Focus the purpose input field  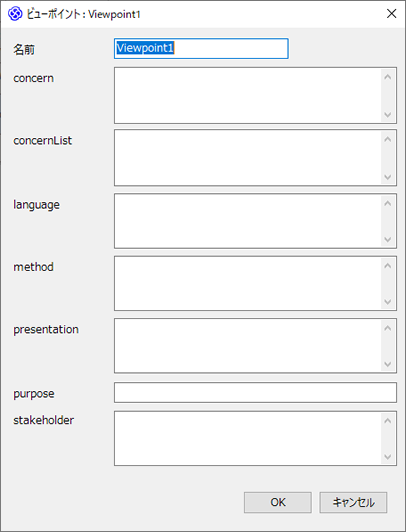pos(255,393)
